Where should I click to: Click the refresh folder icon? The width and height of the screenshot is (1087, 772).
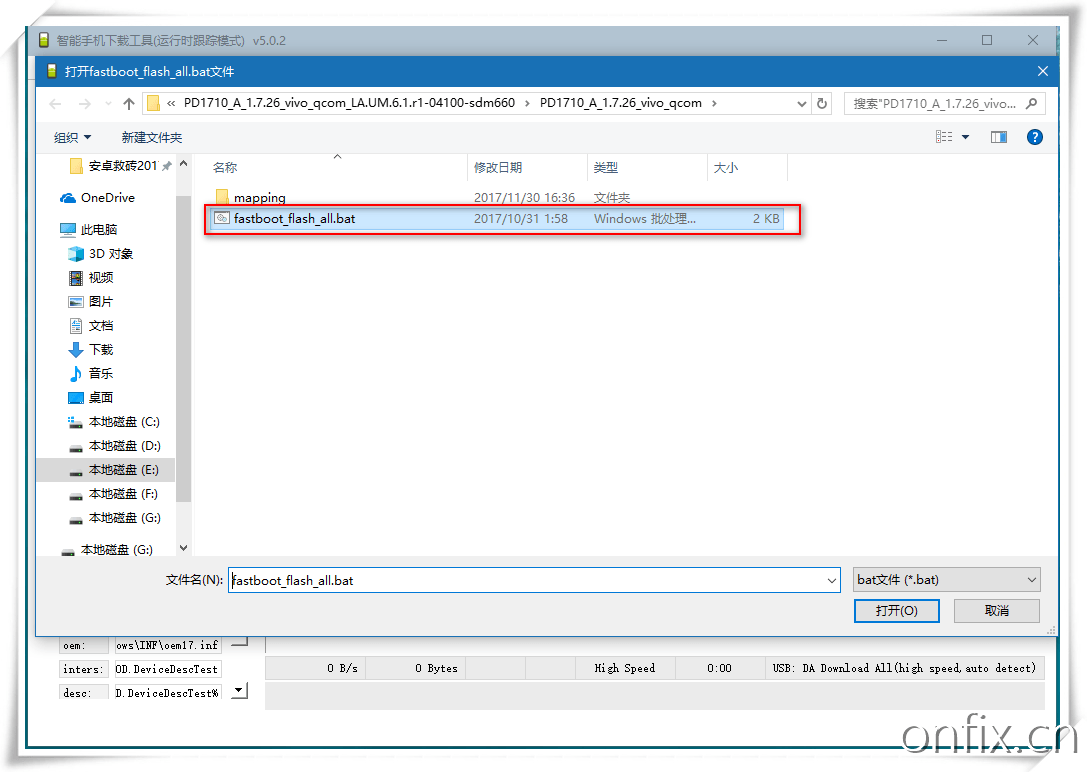tap(822, 103)
